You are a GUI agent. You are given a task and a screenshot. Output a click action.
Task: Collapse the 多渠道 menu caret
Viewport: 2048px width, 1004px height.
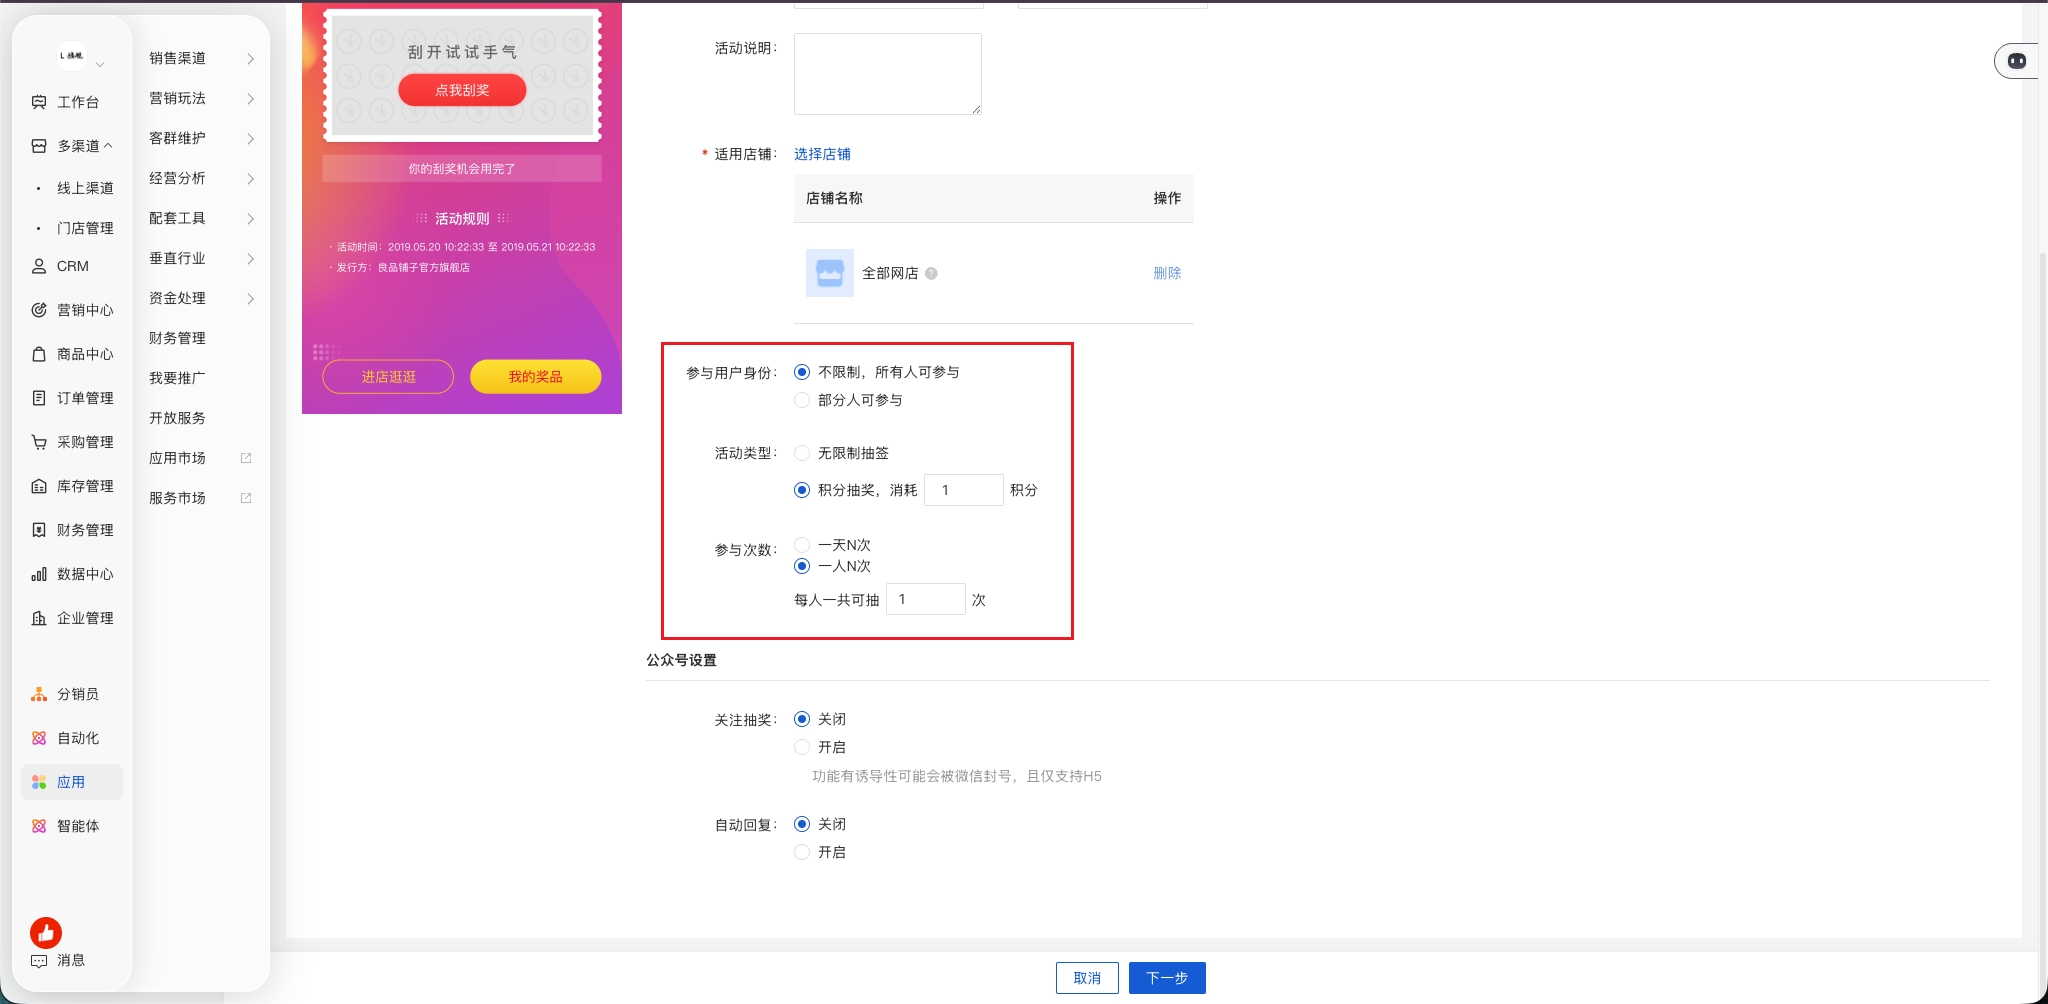pyautogui.click(x=108, y=146)
